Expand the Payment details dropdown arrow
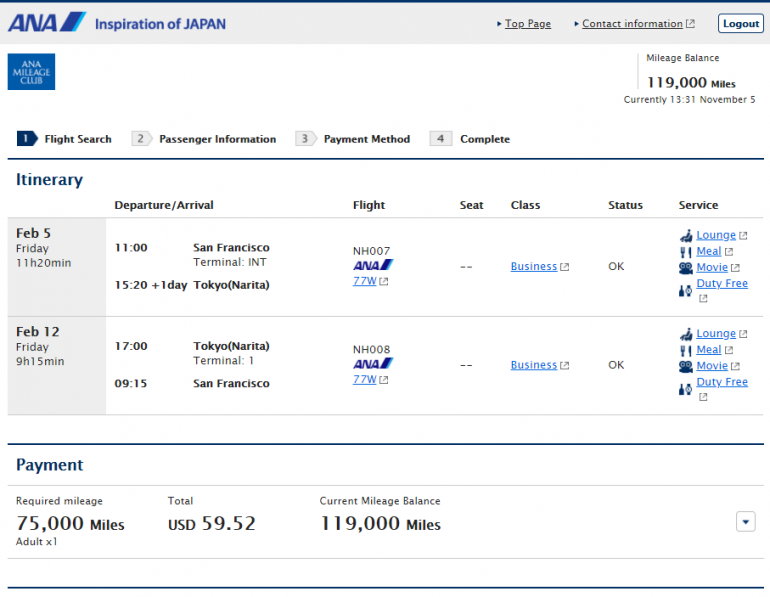 point(745,521)
